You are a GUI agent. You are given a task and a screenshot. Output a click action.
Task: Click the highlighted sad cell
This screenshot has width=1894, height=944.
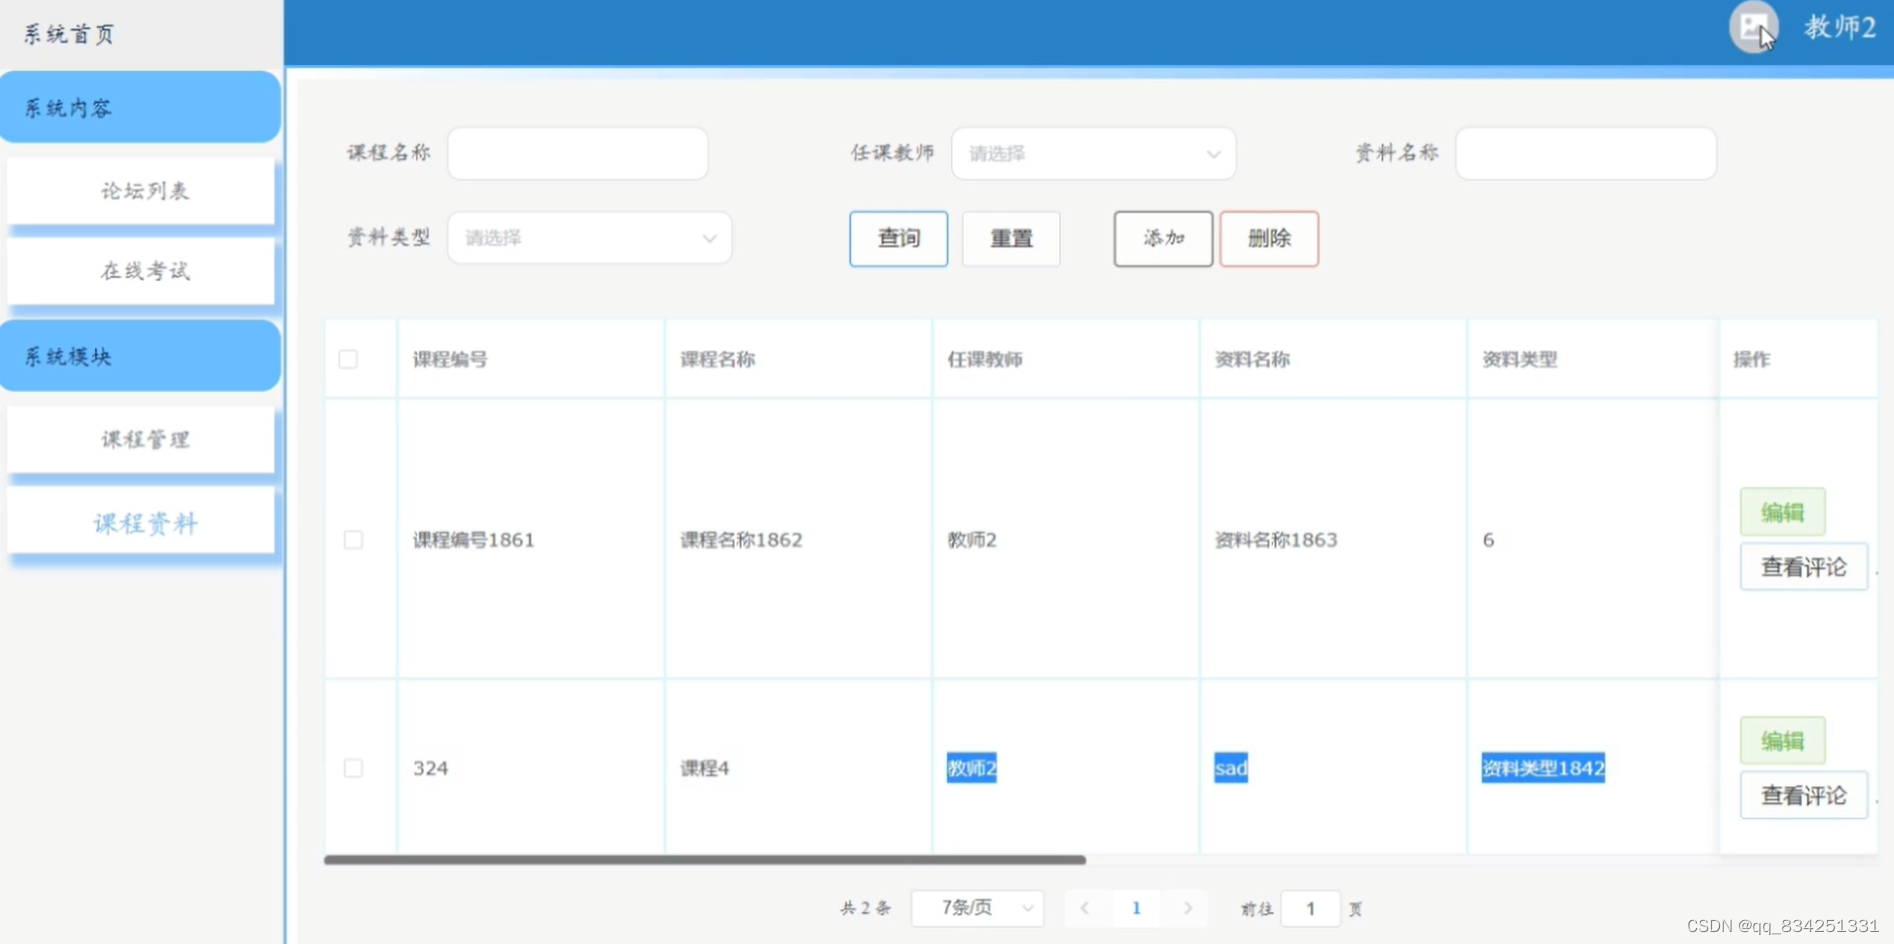tap(1231, 768)
